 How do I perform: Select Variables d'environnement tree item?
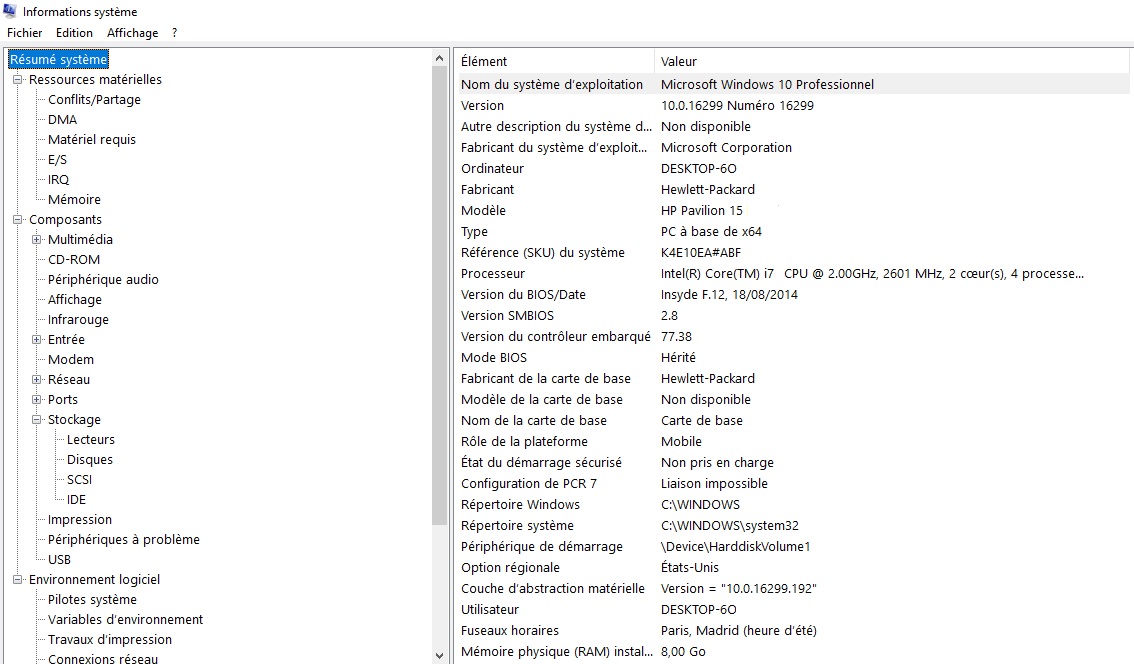[125, 620]
